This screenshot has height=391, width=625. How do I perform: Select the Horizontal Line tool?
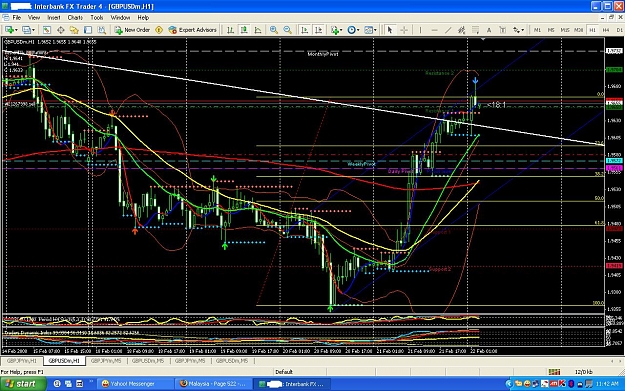pos(434,30)
